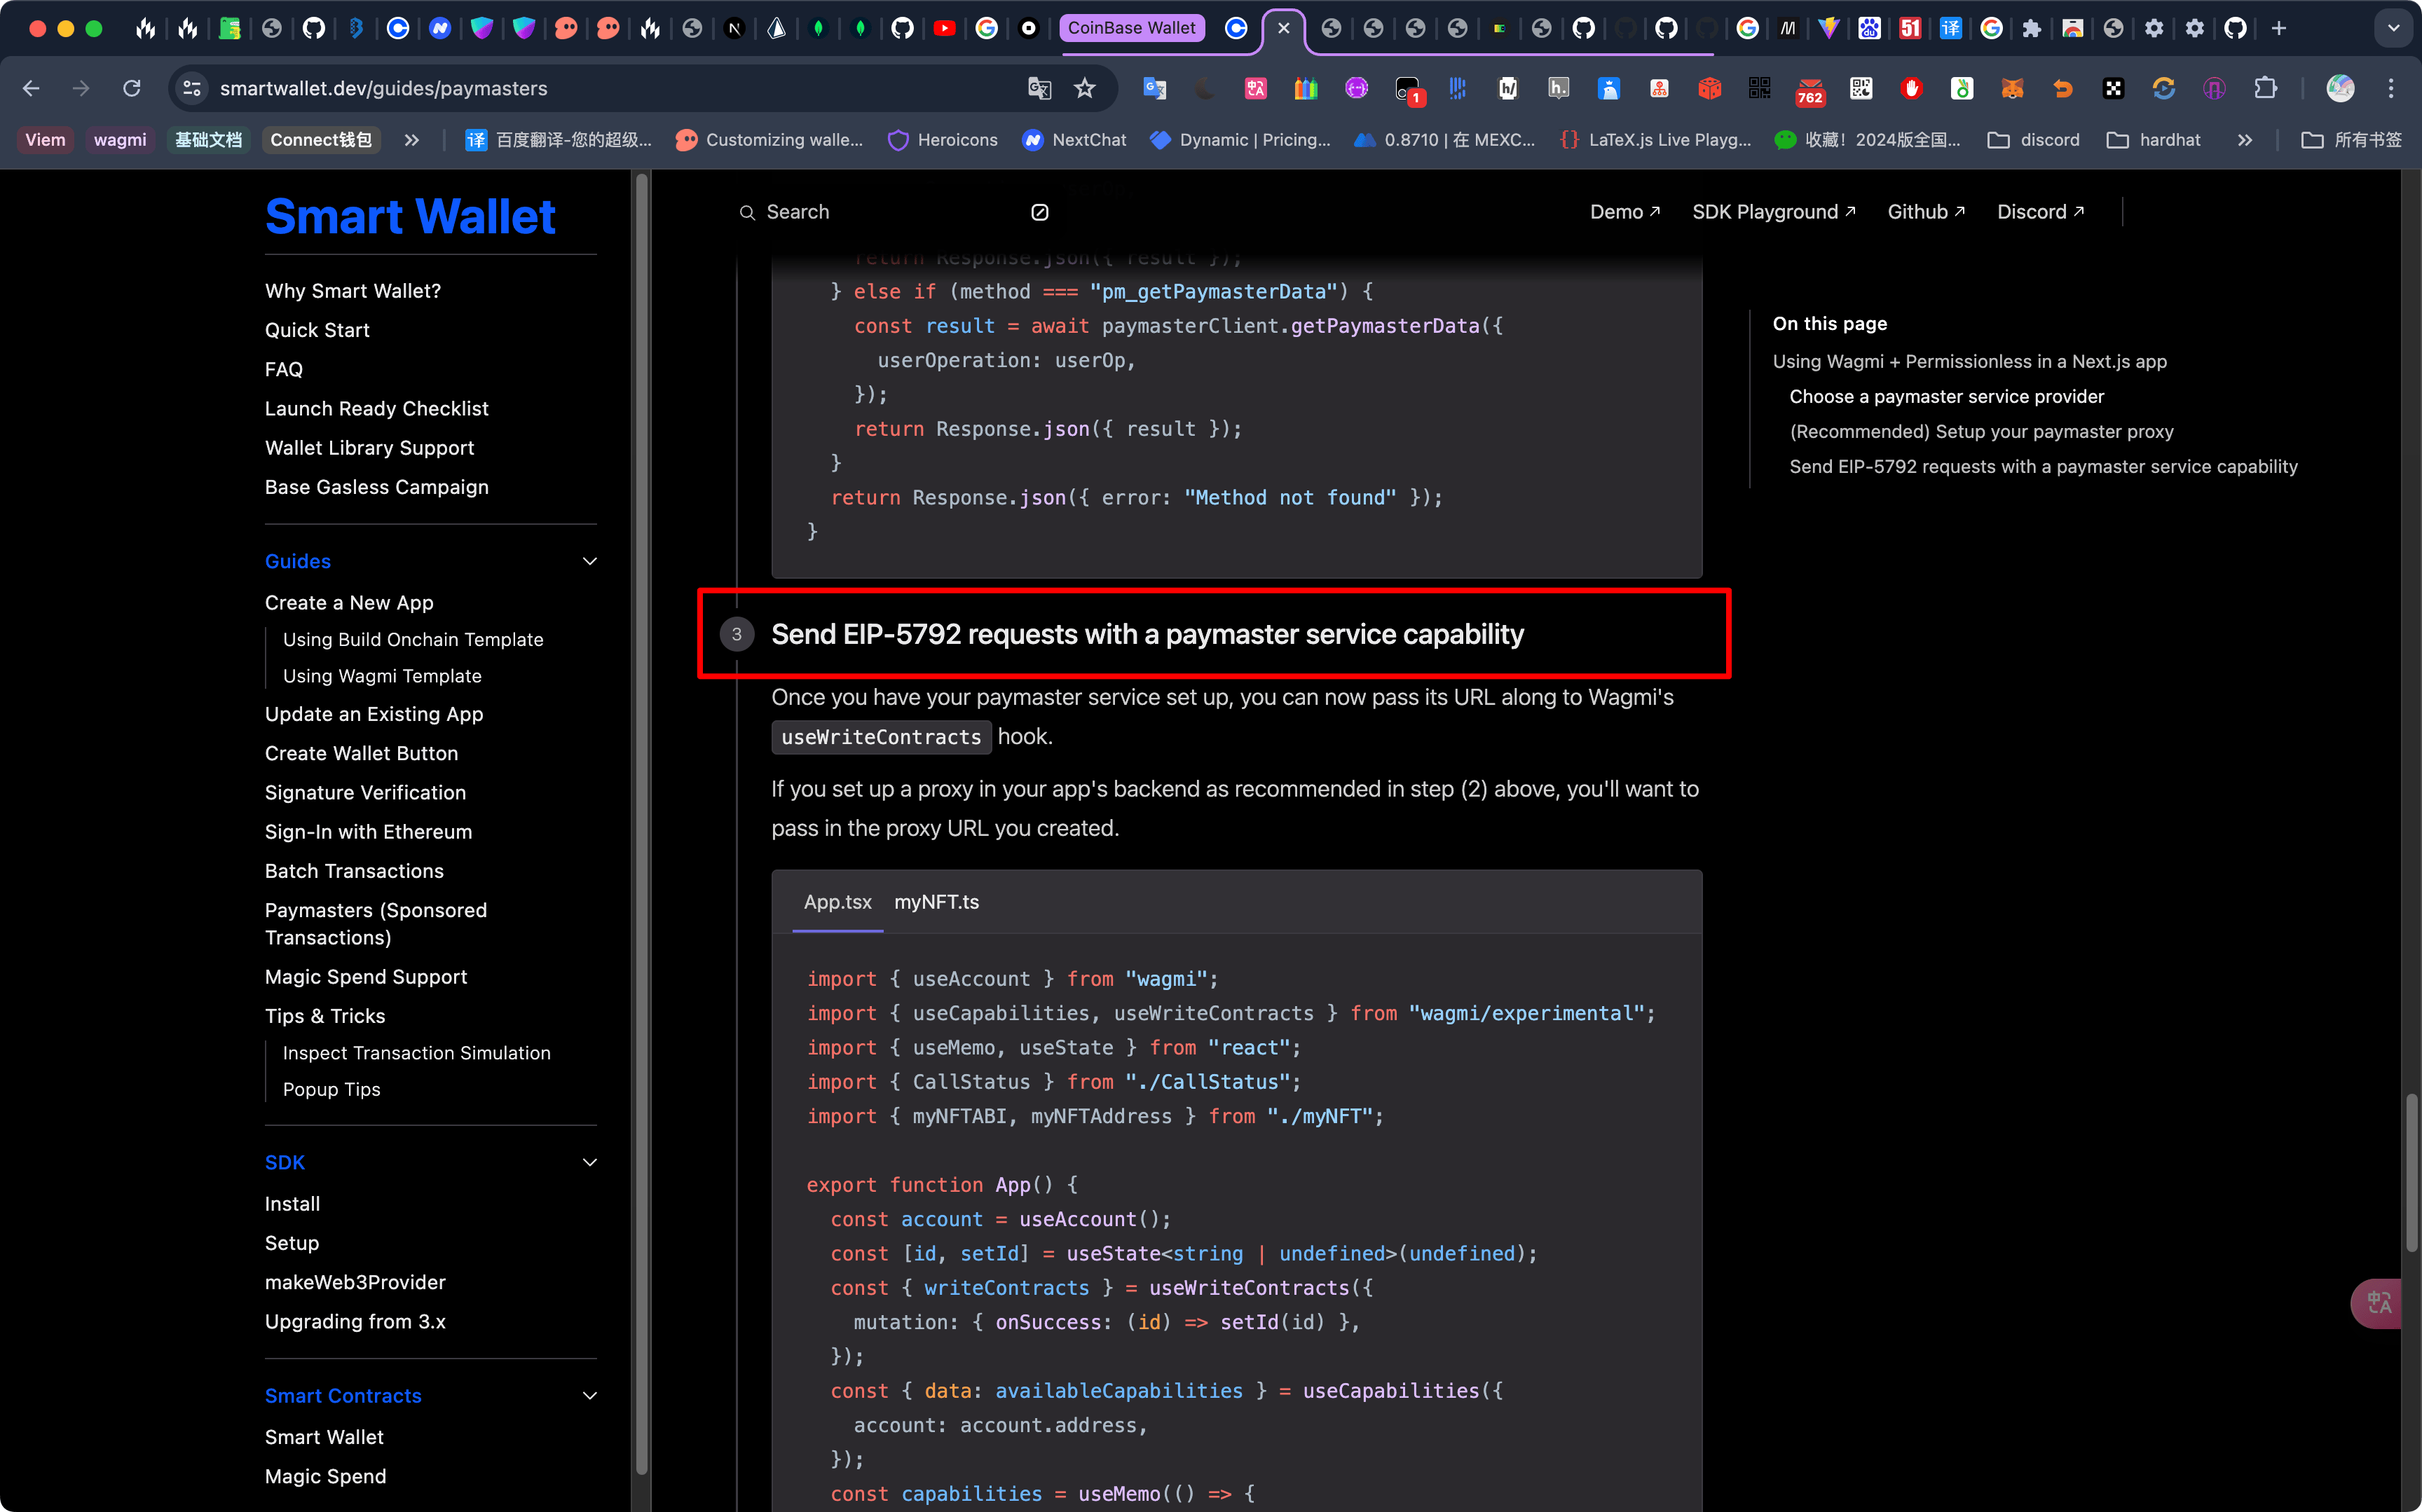This screenshot has height=1512, width=2422.
Task: Go to Why Smart Wallet? page
Action: pos(353,291)
